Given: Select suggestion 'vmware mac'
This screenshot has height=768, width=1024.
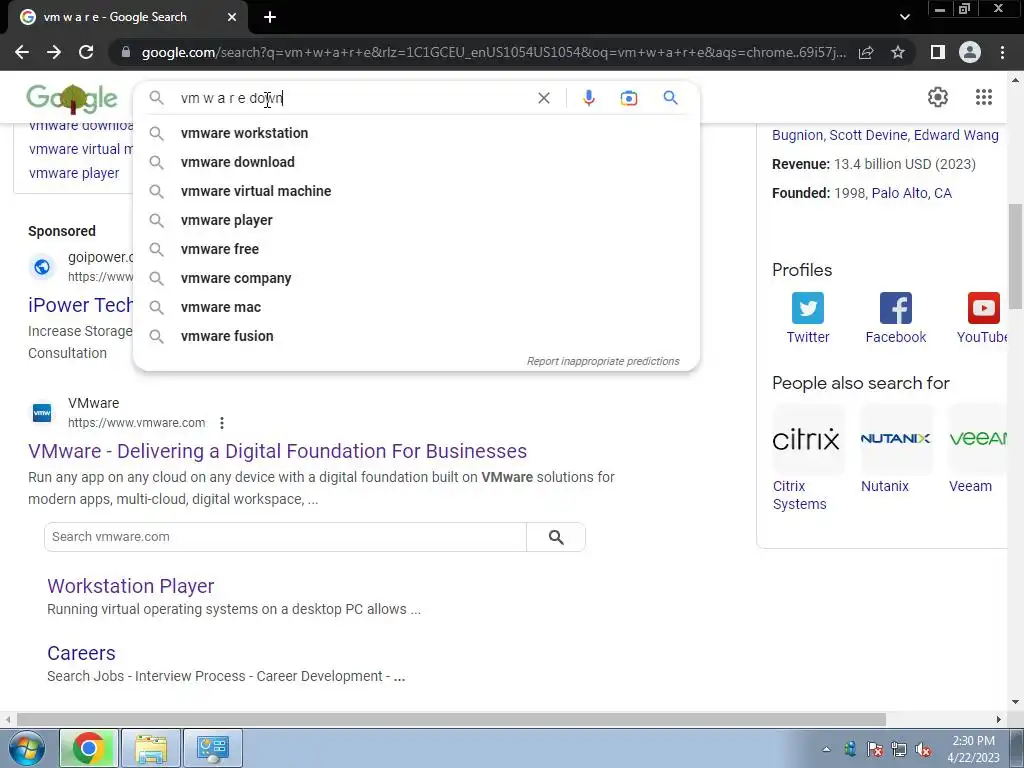Looking at the screenshot, I should click(416, 307).
